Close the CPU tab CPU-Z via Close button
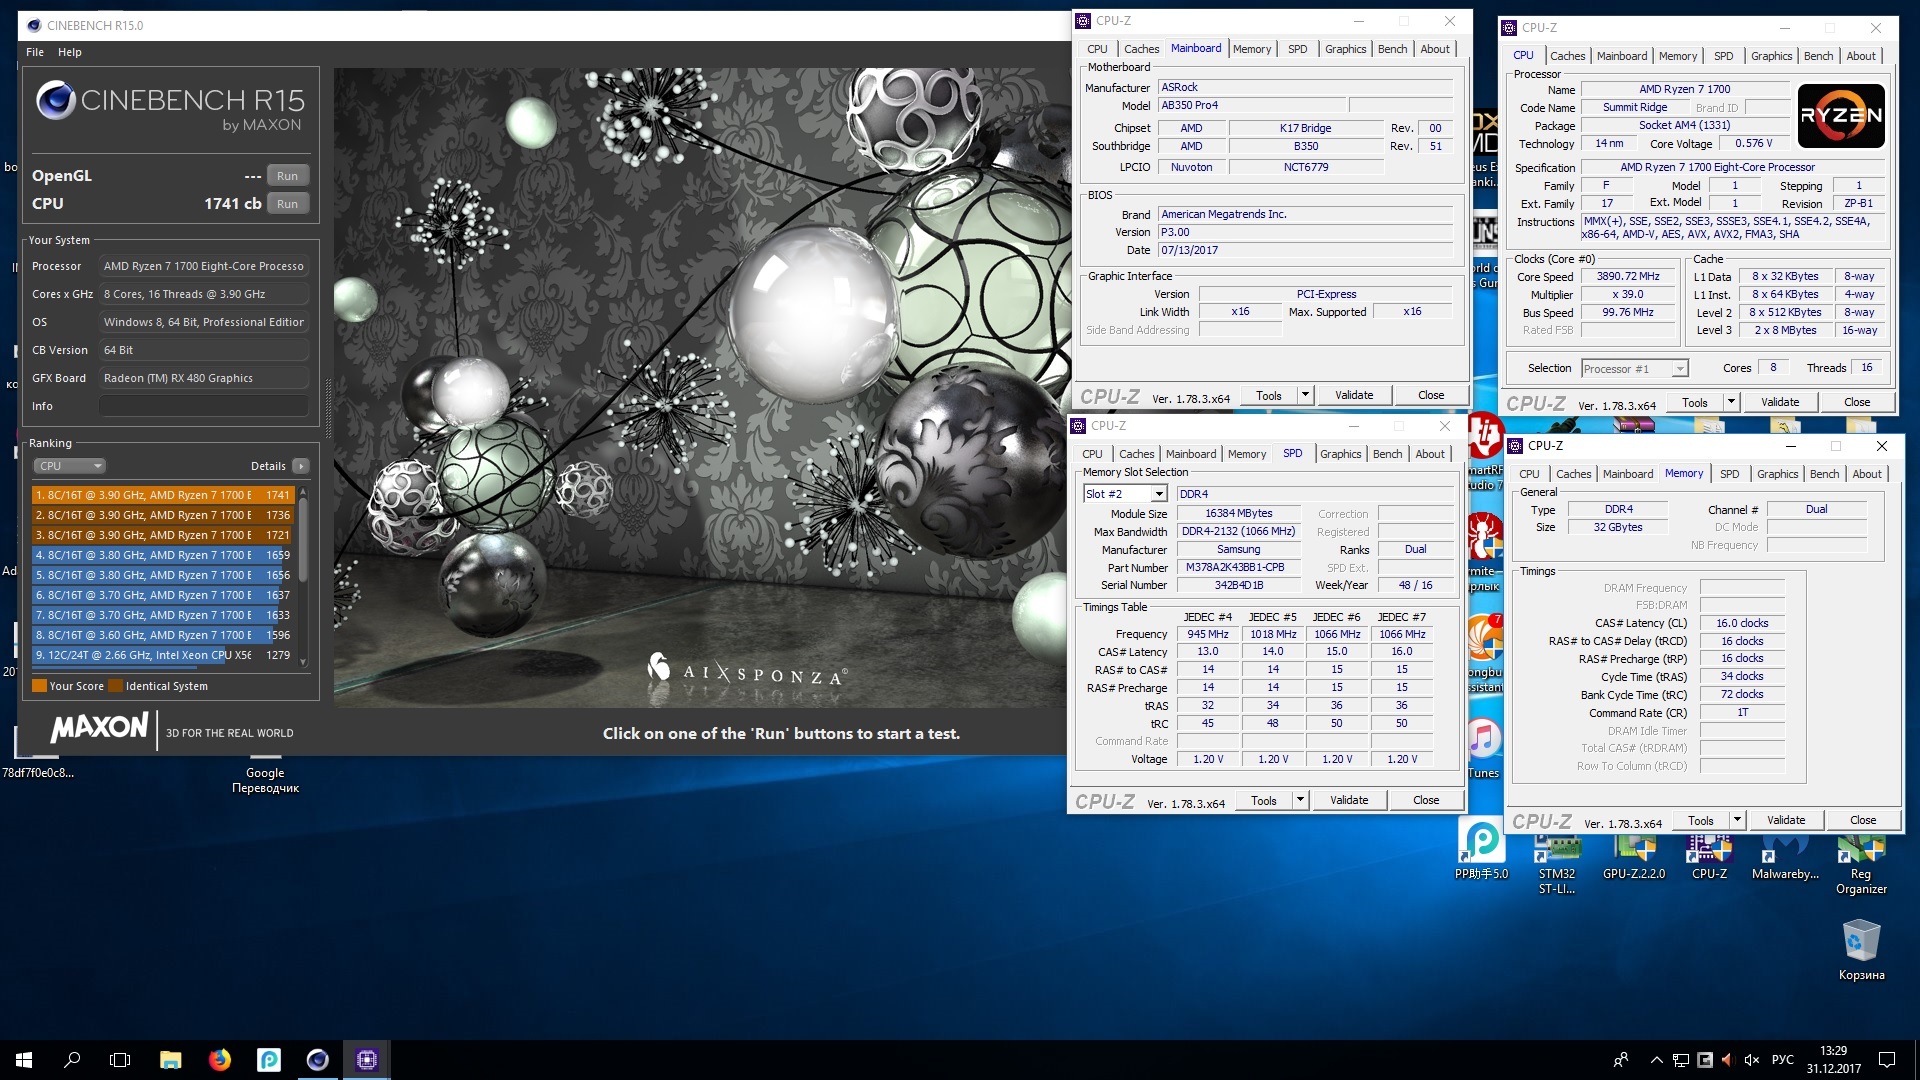Screen dimensions: 1920x1080 click(1857, 402)
